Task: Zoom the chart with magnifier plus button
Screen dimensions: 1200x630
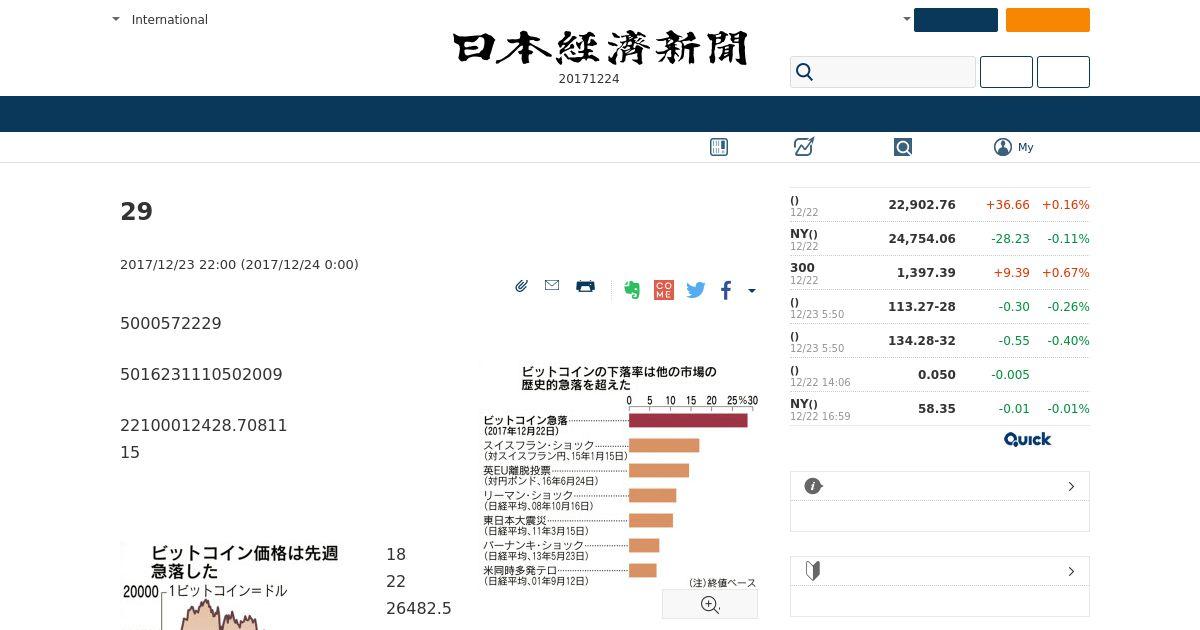Action: [x=710, y=604]
